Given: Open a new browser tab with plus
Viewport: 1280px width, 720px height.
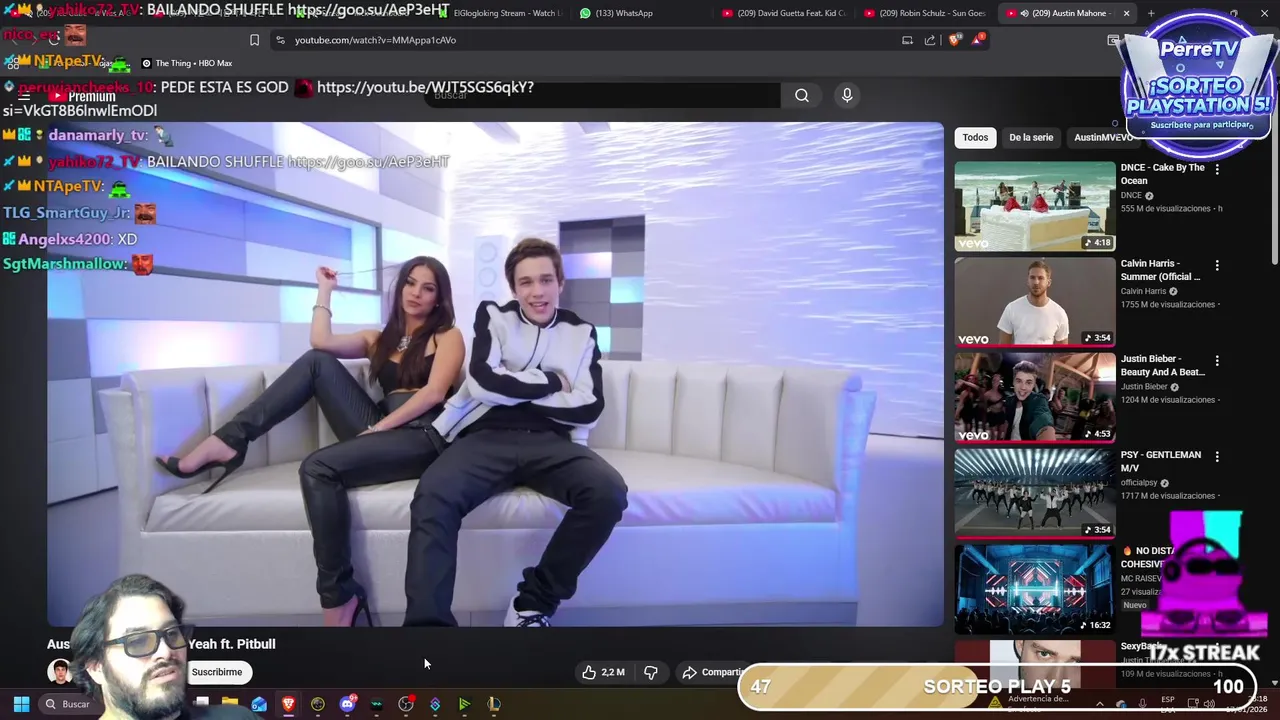Looking at the screenshot, I should pyautogui.click(x=1151, y=13).
